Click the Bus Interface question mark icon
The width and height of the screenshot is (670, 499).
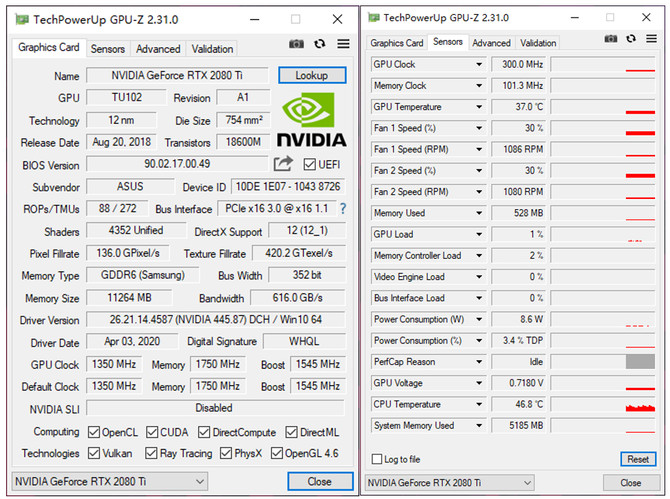point(343,208)
